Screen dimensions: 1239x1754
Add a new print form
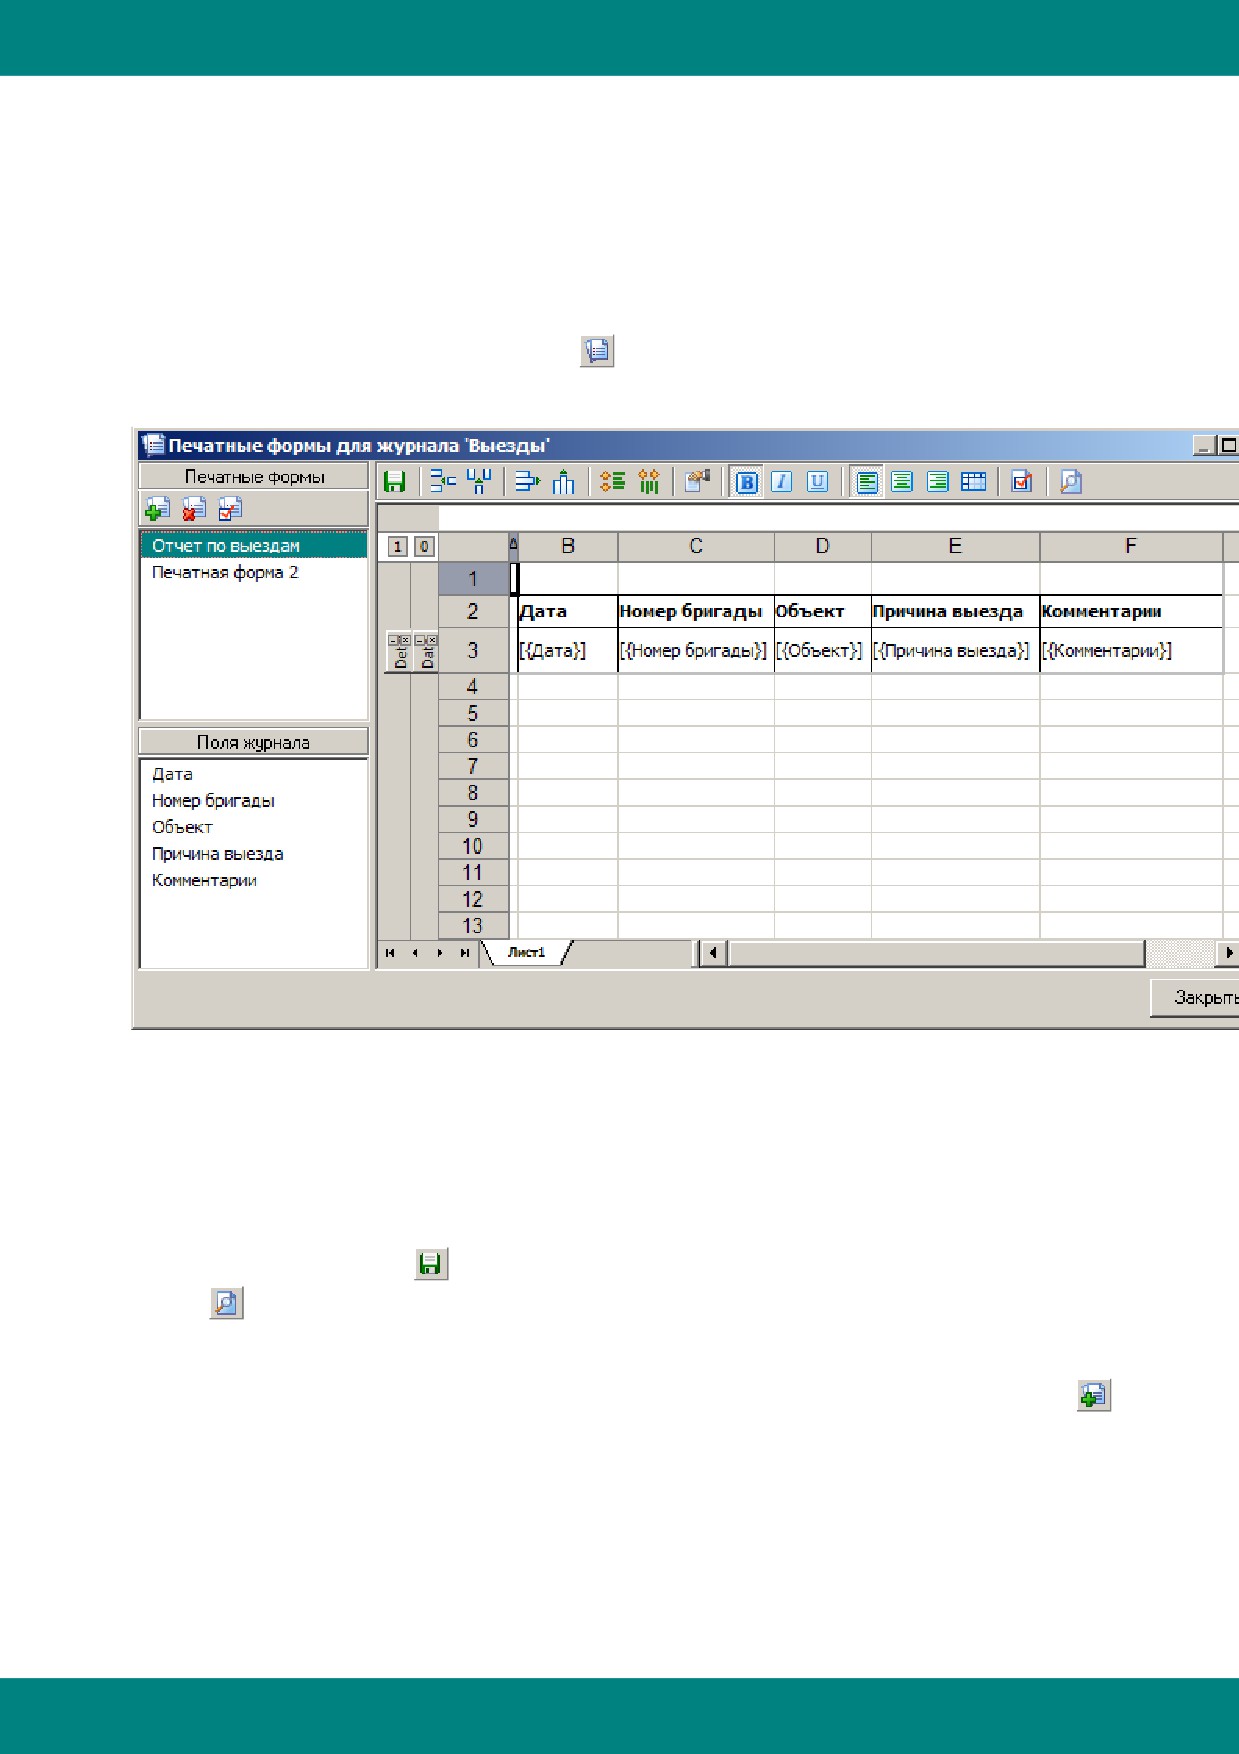coord(157,509)
